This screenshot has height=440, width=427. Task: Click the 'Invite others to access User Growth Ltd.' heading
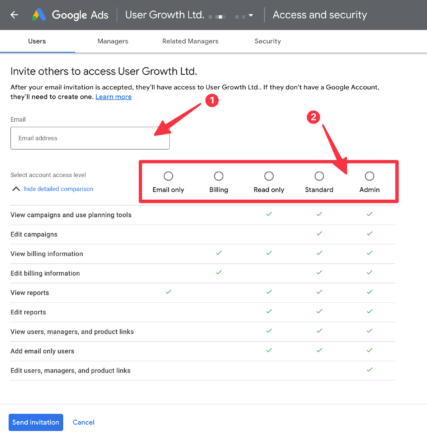(x=104, y=71)
